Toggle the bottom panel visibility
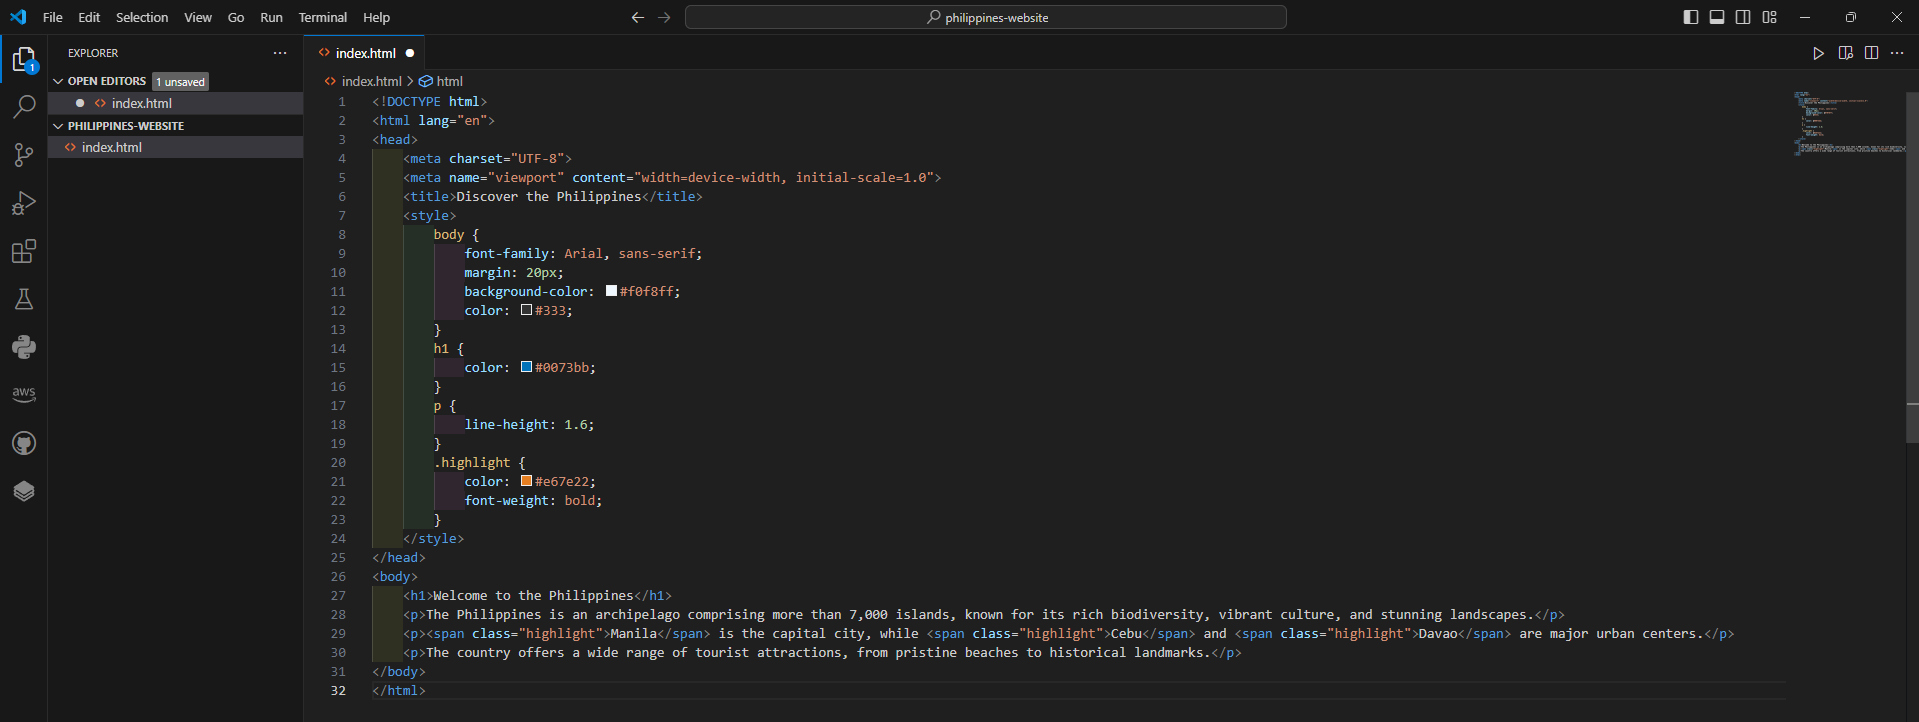 tap(1717, 17)
